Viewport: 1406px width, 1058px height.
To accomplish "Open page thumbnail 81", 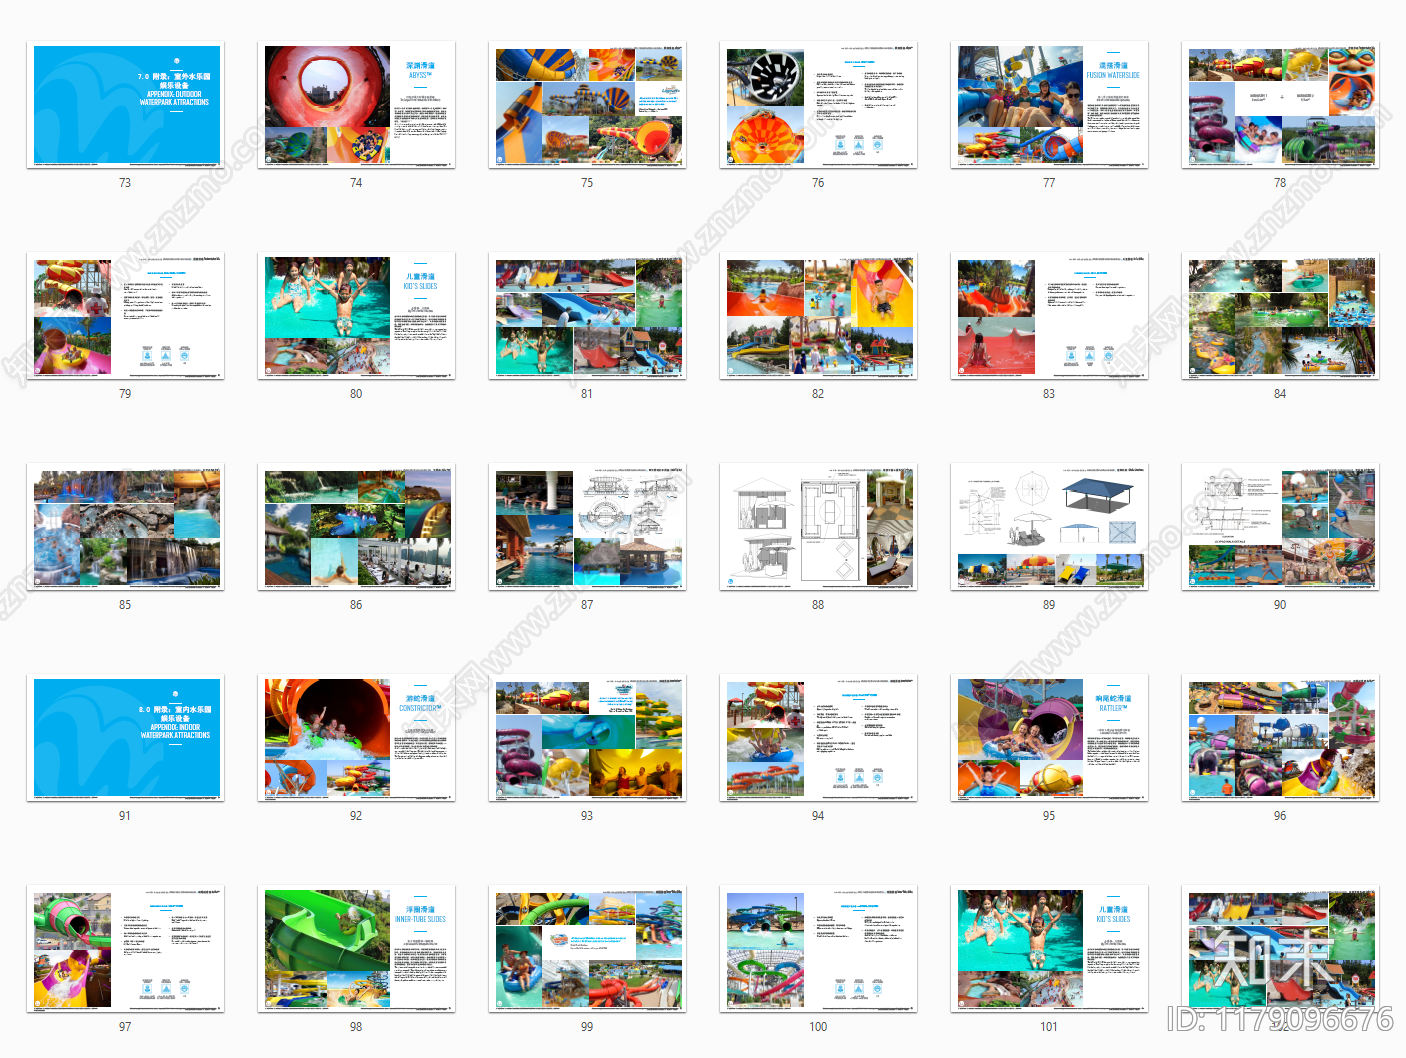I will coord(587,316).
